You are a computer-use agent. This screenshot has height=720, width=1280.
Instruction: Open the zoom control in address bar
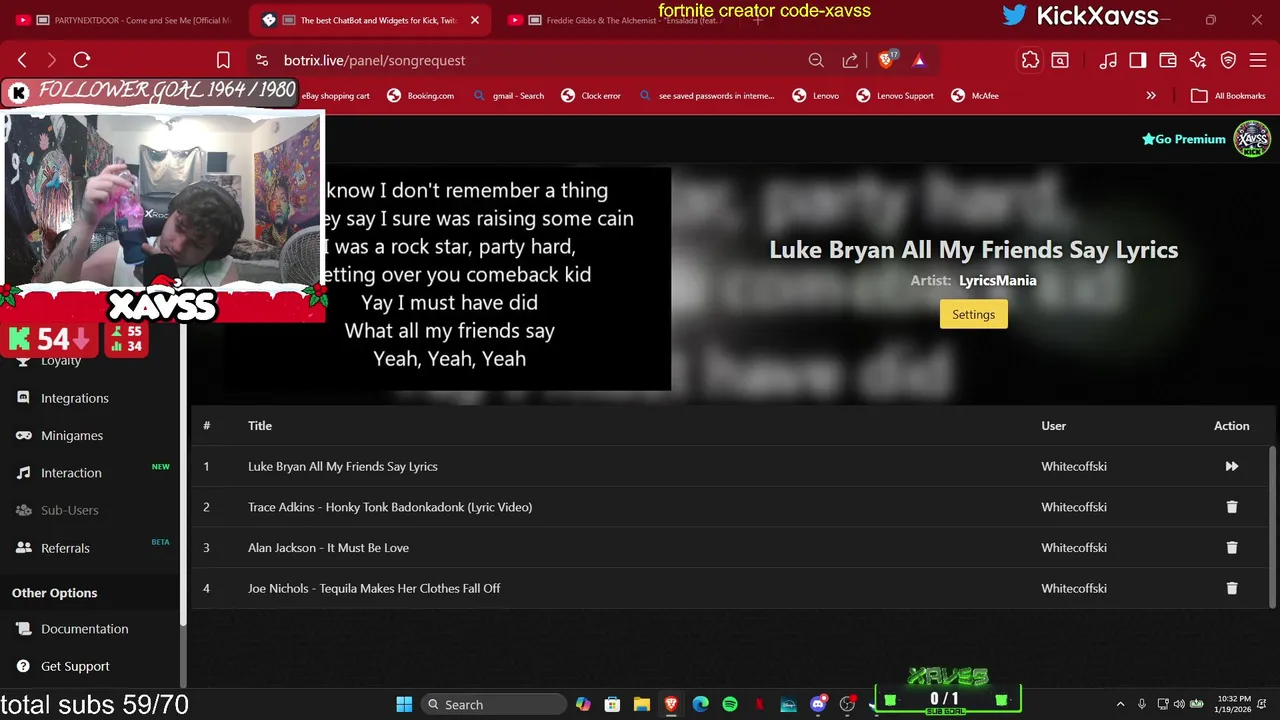point(816,60)
